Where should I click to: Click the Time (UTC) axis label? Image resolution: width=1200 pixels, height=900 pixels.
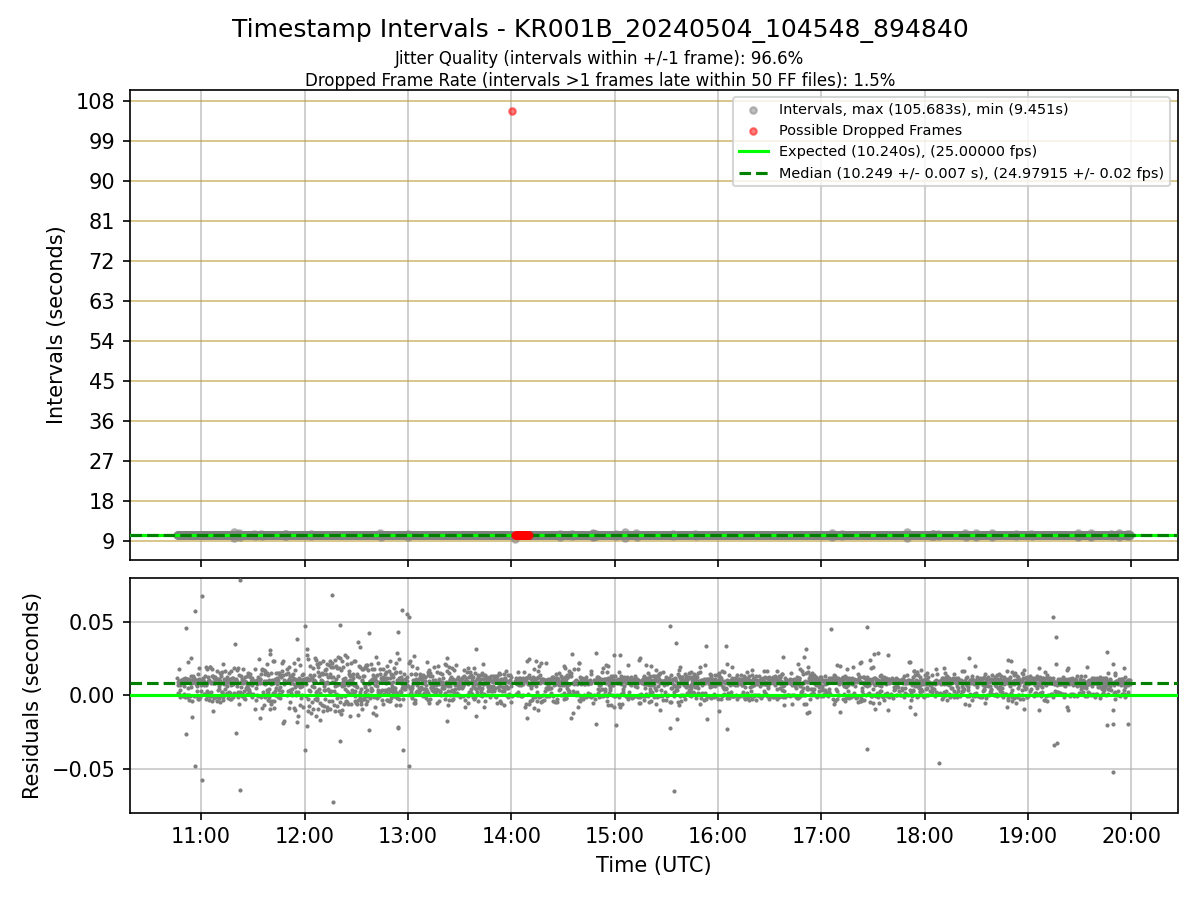653,865
